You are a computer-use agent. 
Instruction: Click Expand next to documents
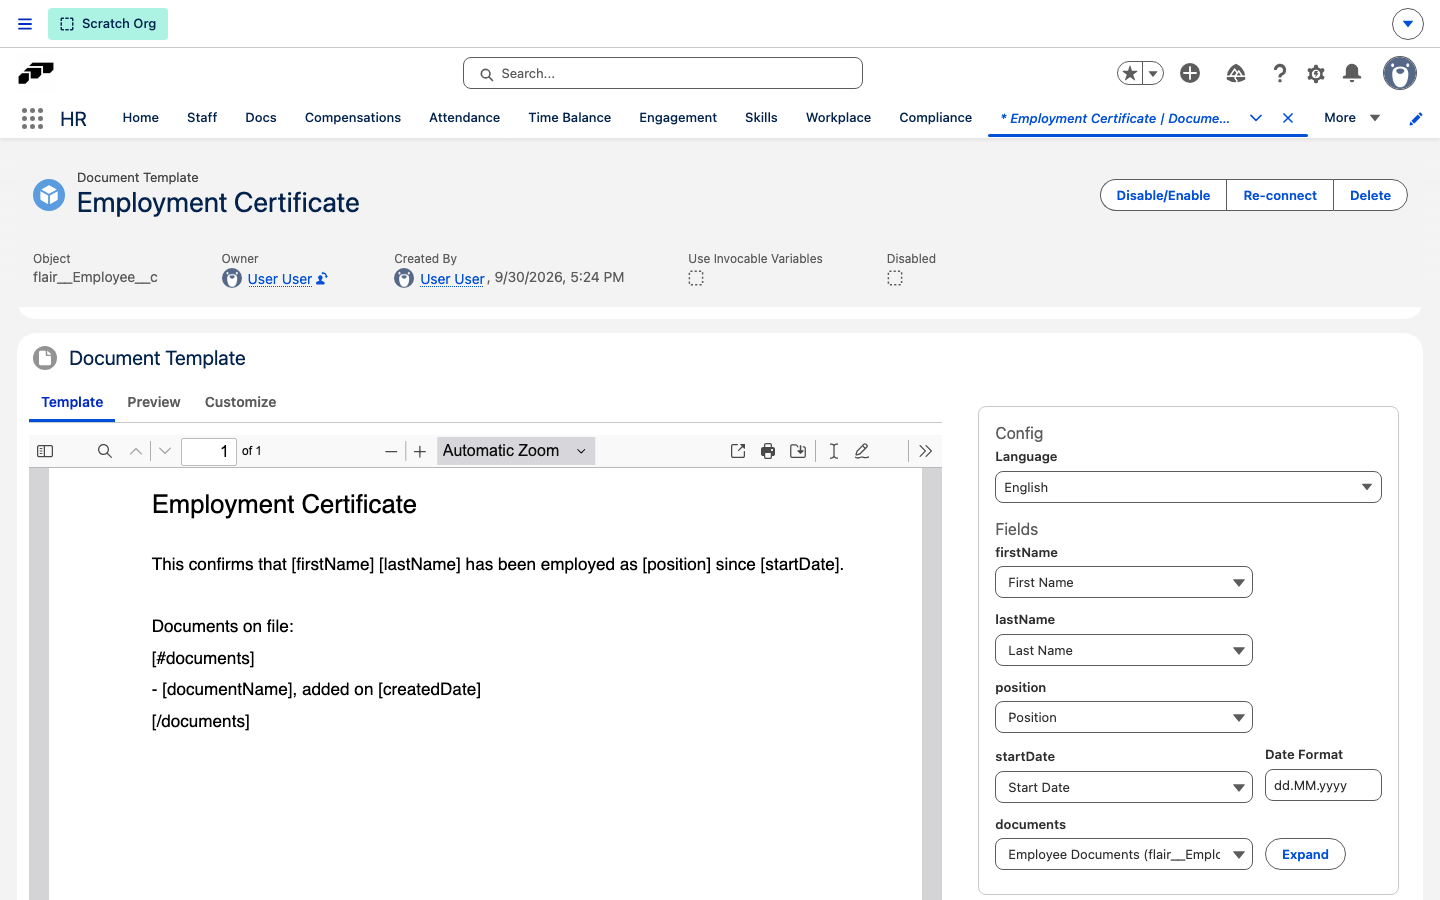1305,854
